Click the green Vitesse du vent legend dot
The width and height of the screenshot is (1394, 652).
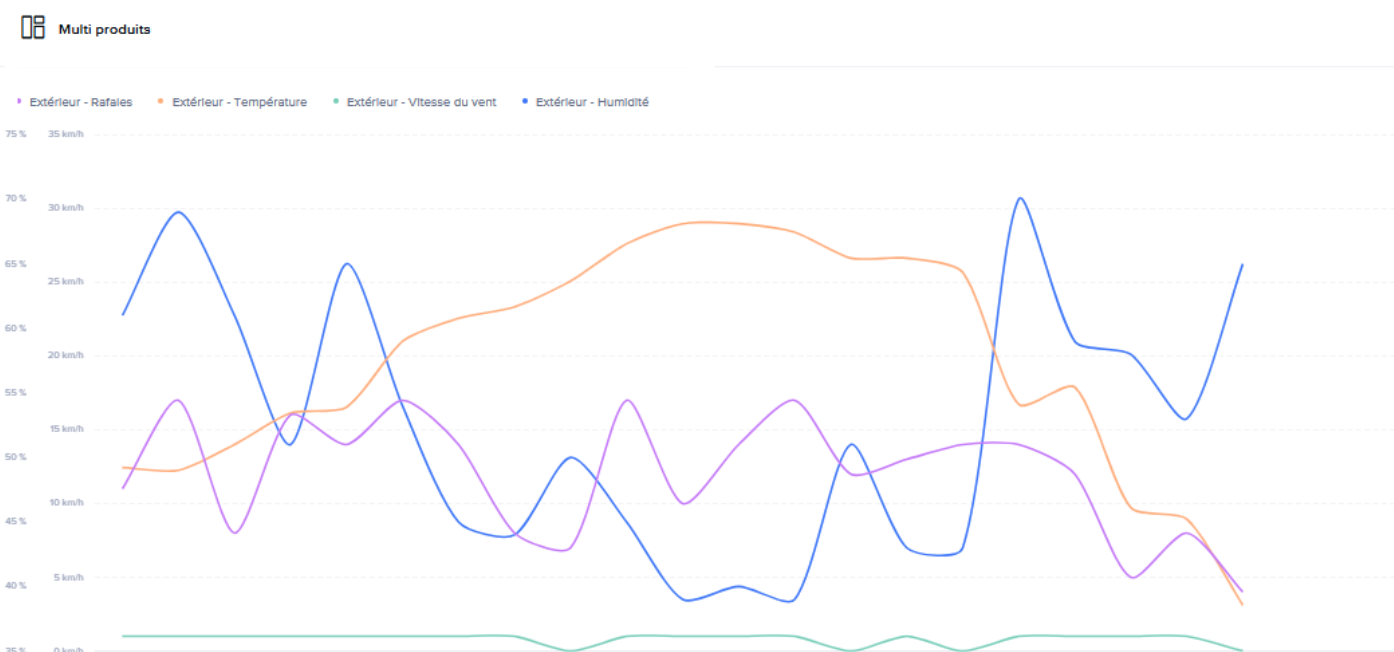click(x=336, y=101)
